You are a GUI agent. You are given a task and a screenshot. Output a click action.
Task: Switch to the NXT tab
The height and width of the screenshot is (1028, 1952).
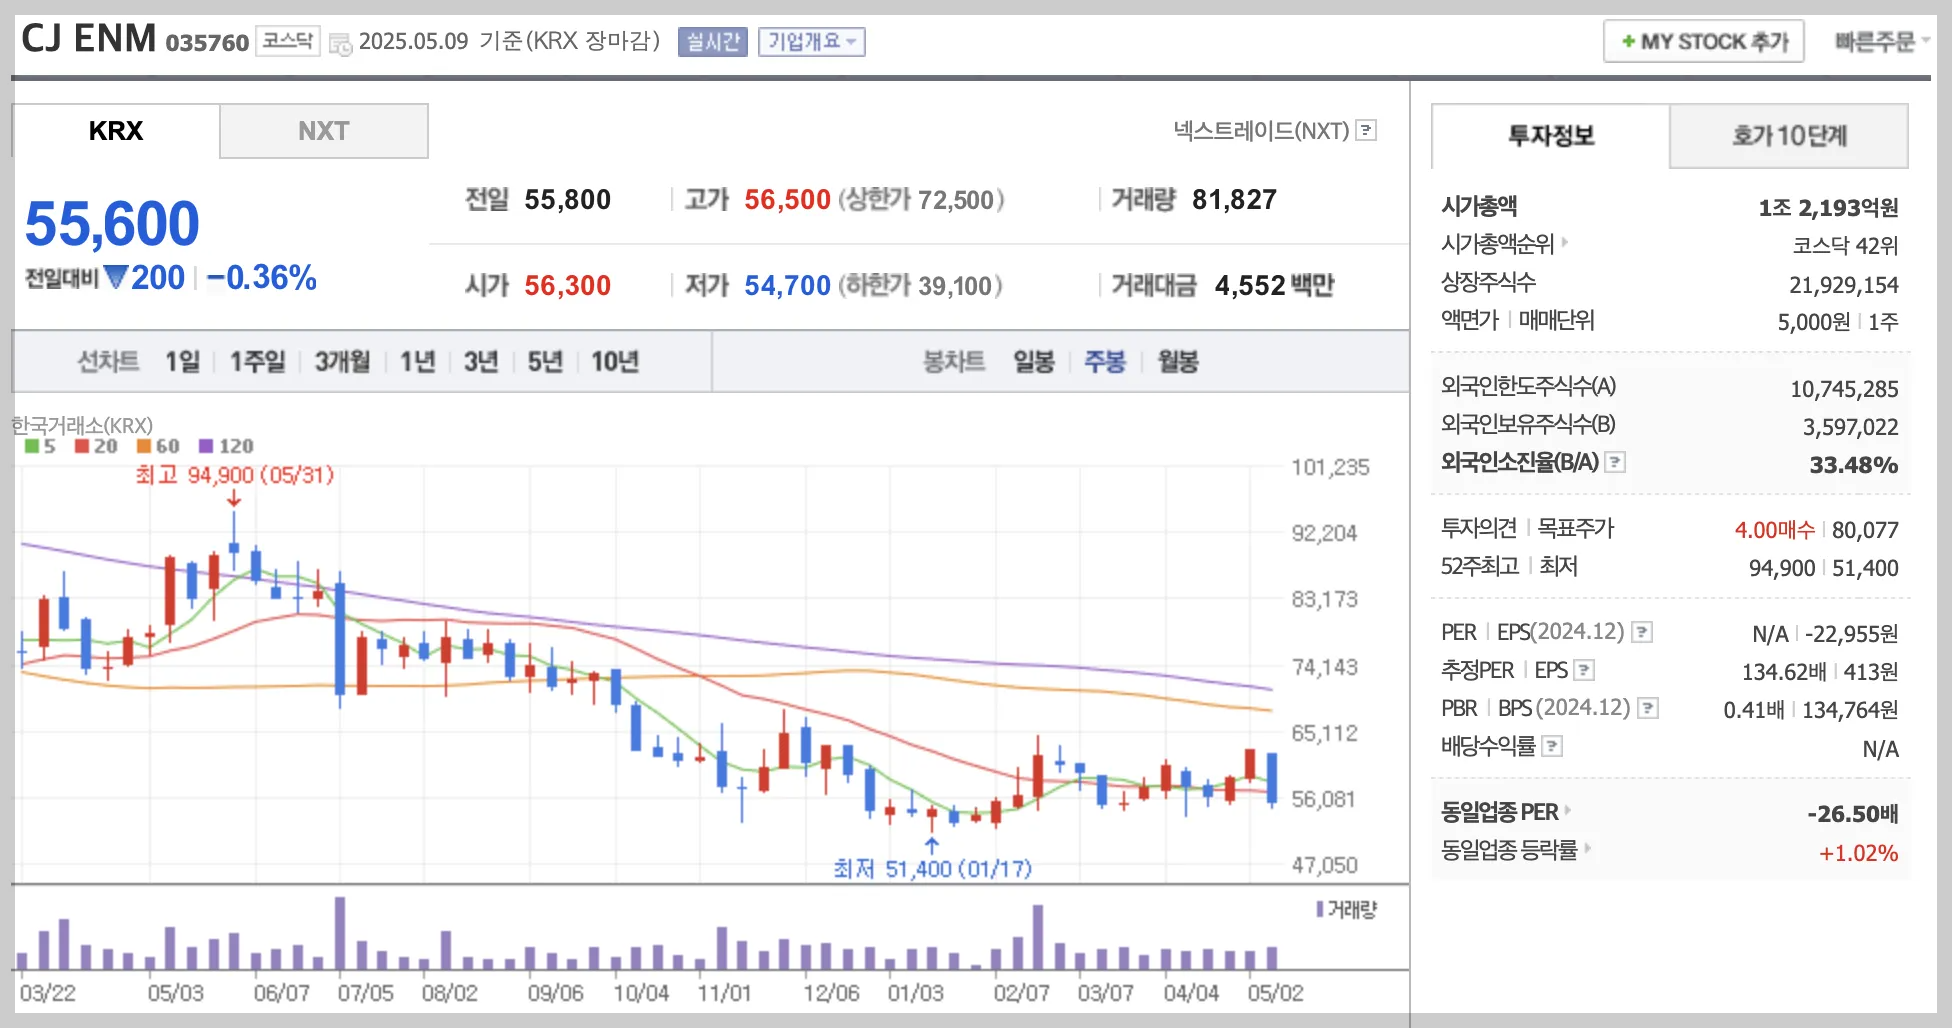[x=324, y=131]
